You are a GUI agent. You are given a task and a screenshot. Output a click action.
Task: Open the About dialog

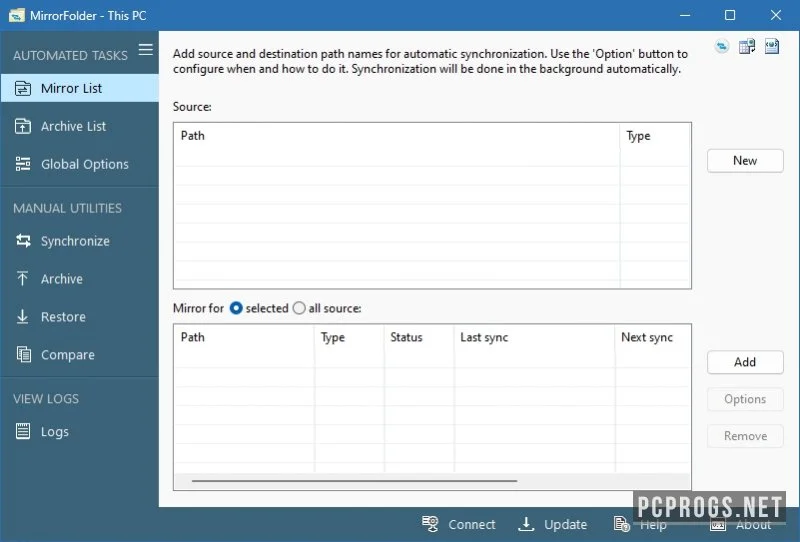coord(740,524)
